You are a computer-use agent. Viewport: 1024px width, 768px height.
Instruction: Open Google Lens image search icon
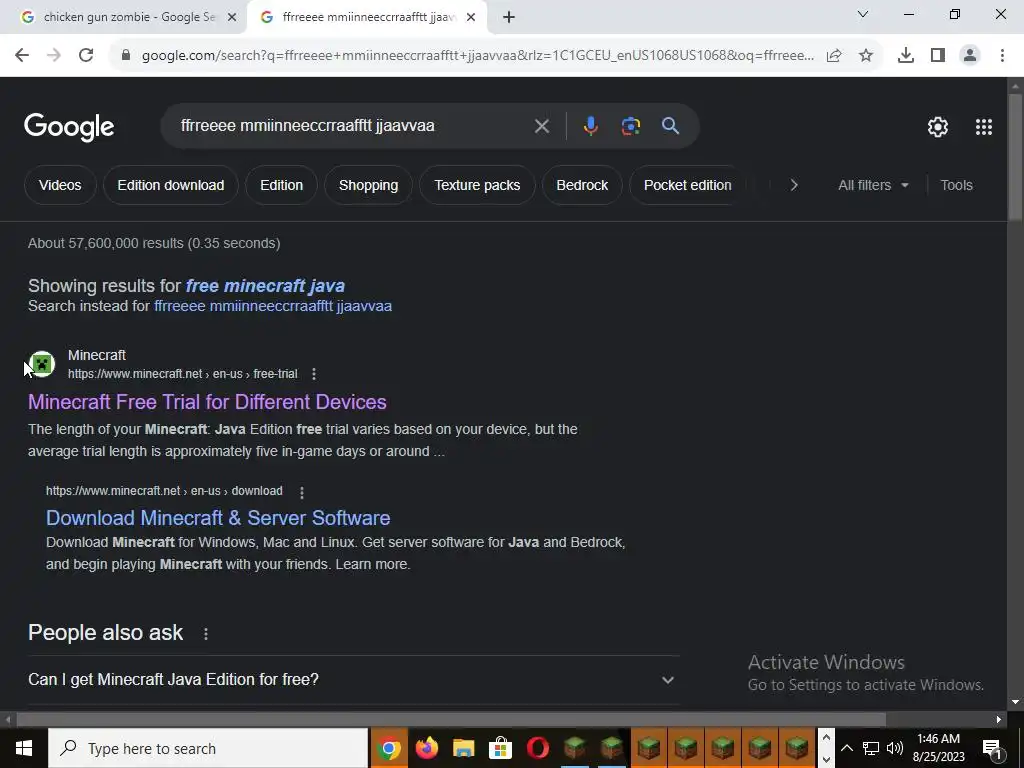[x=631, y=126]
